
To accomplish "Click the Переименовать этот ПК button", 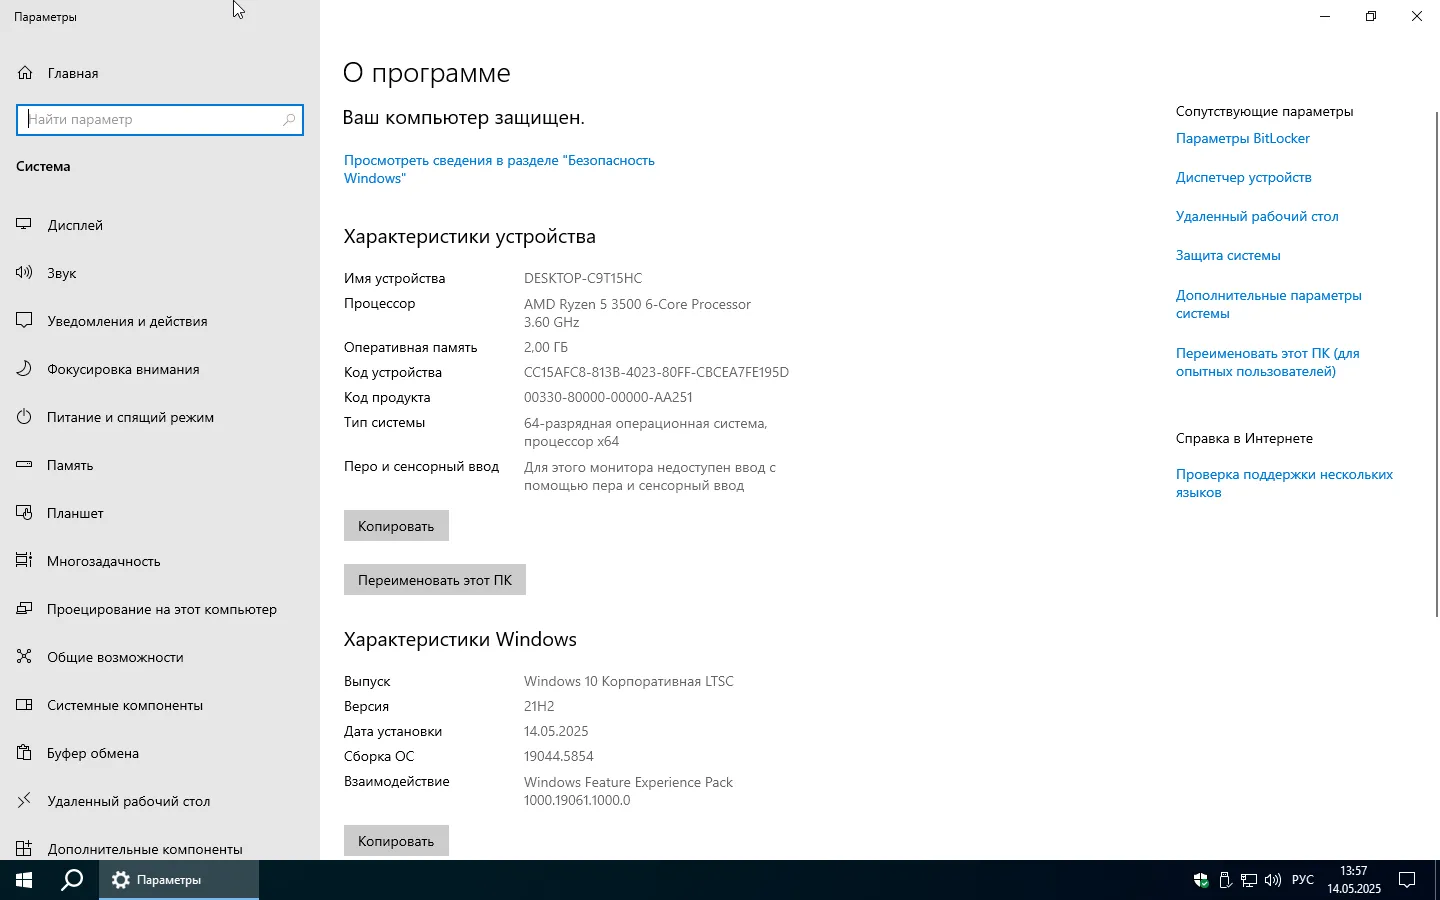I will pos(435,580).
